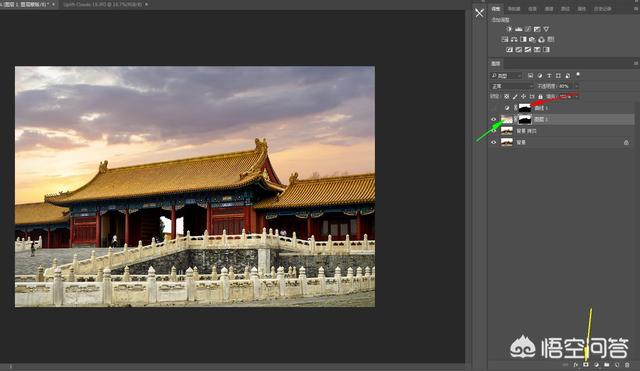Screen dimensions: 640x371
Task: Open the fill slider dropdown arrow
Action: [577, 96]
